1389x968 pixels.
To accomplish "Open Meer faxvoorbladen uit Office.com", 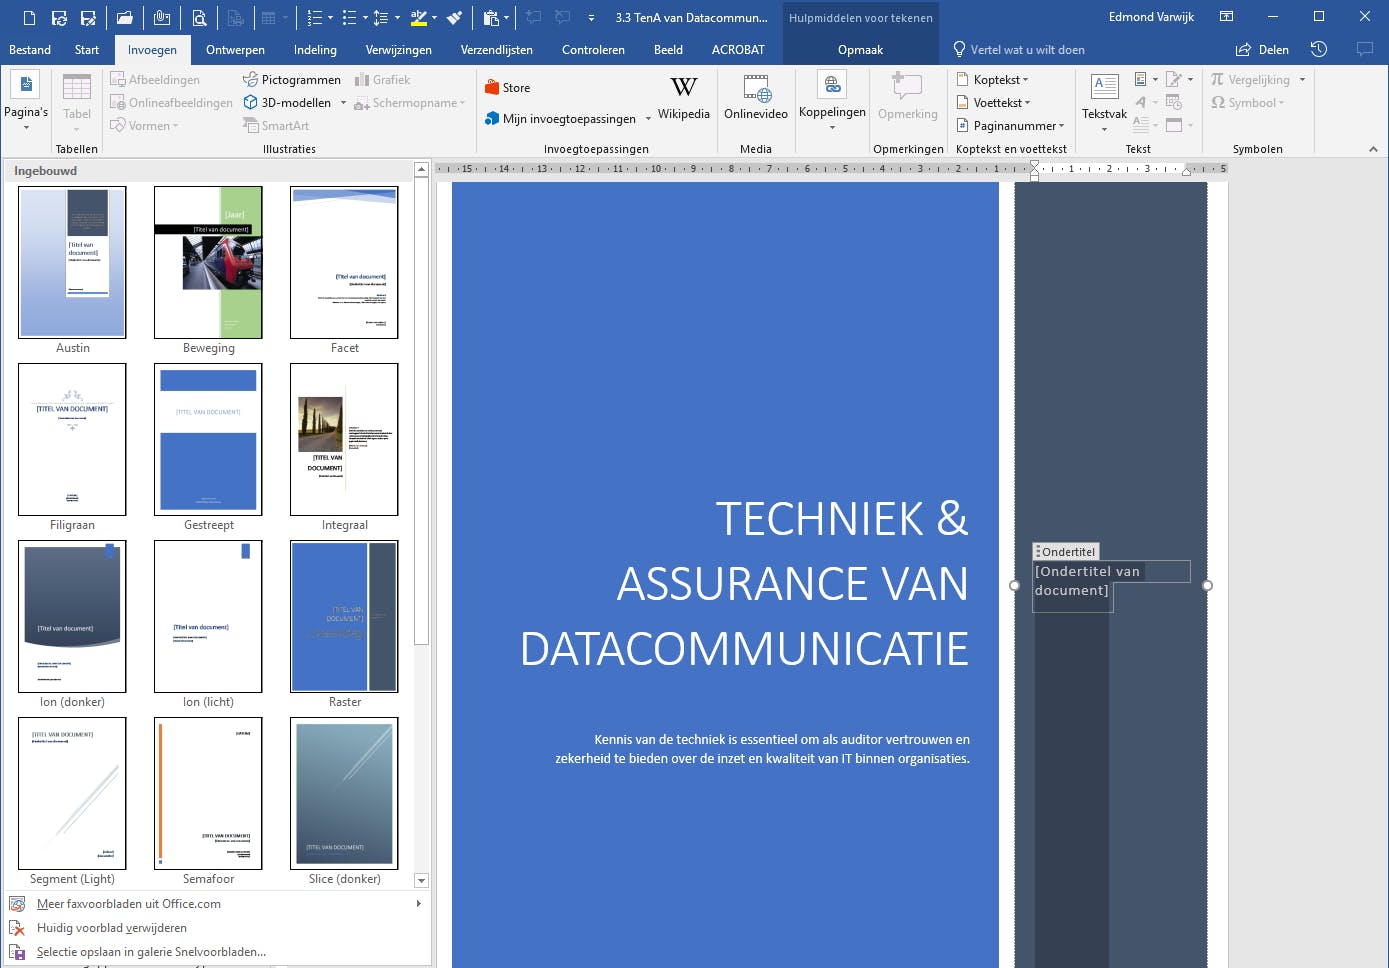I will click(129, 904).
